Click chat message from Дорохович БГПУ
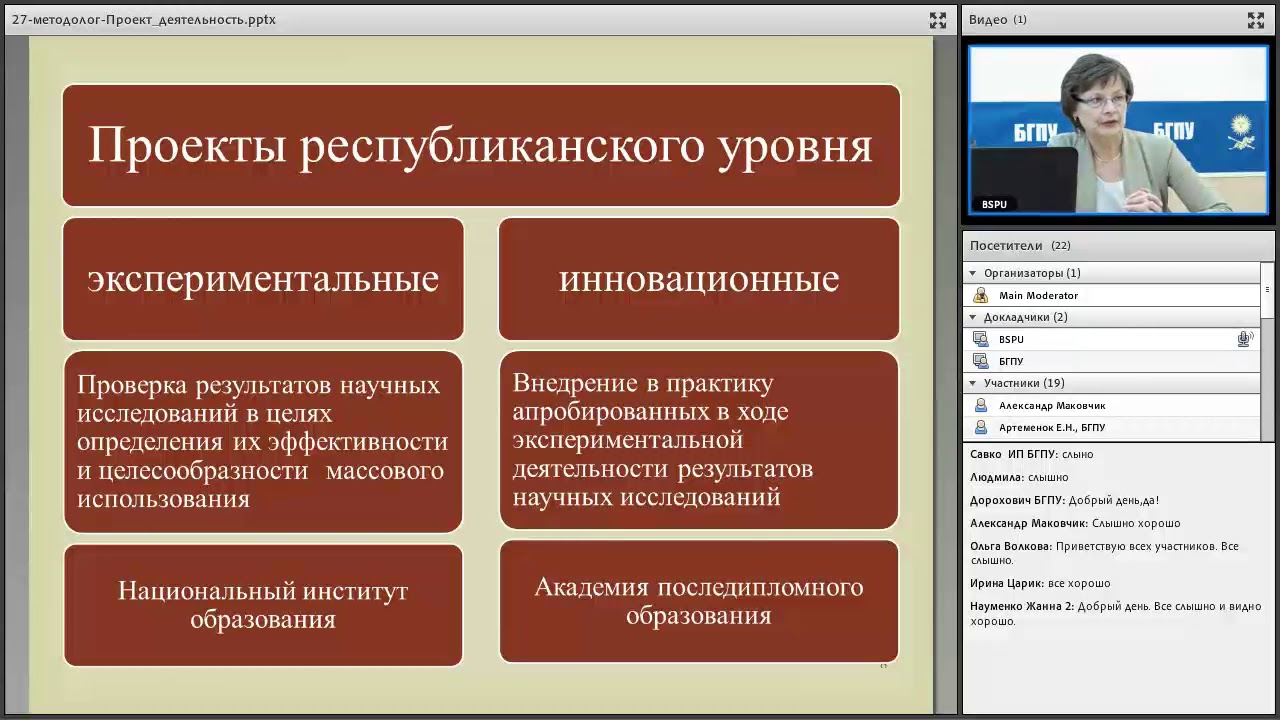The height and width of the screenshot is (720, 1280). point(1064,500)
